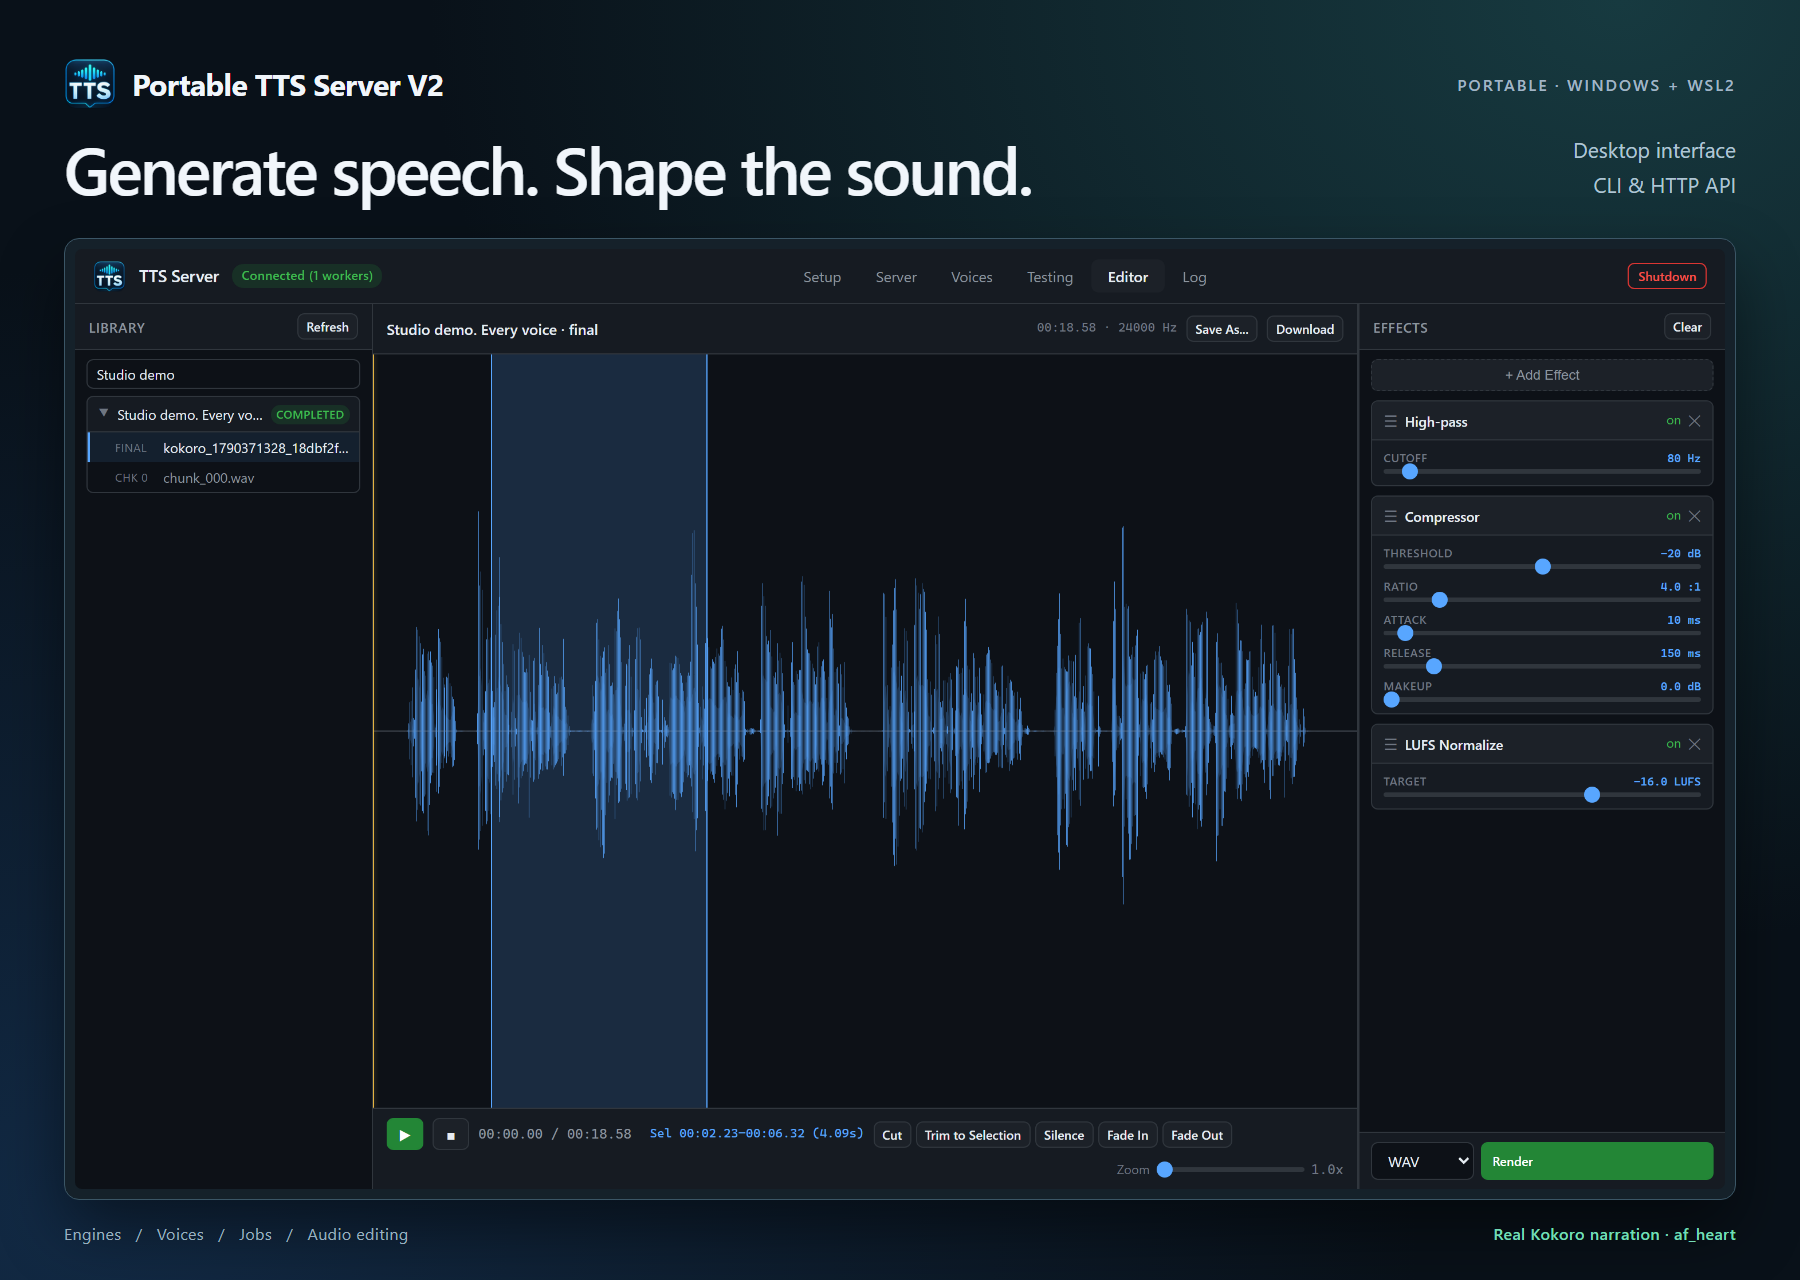This screenshot has width=1800, height=1280.
Task: Apply Fade In to the selection
Action: [1128, 1135]
